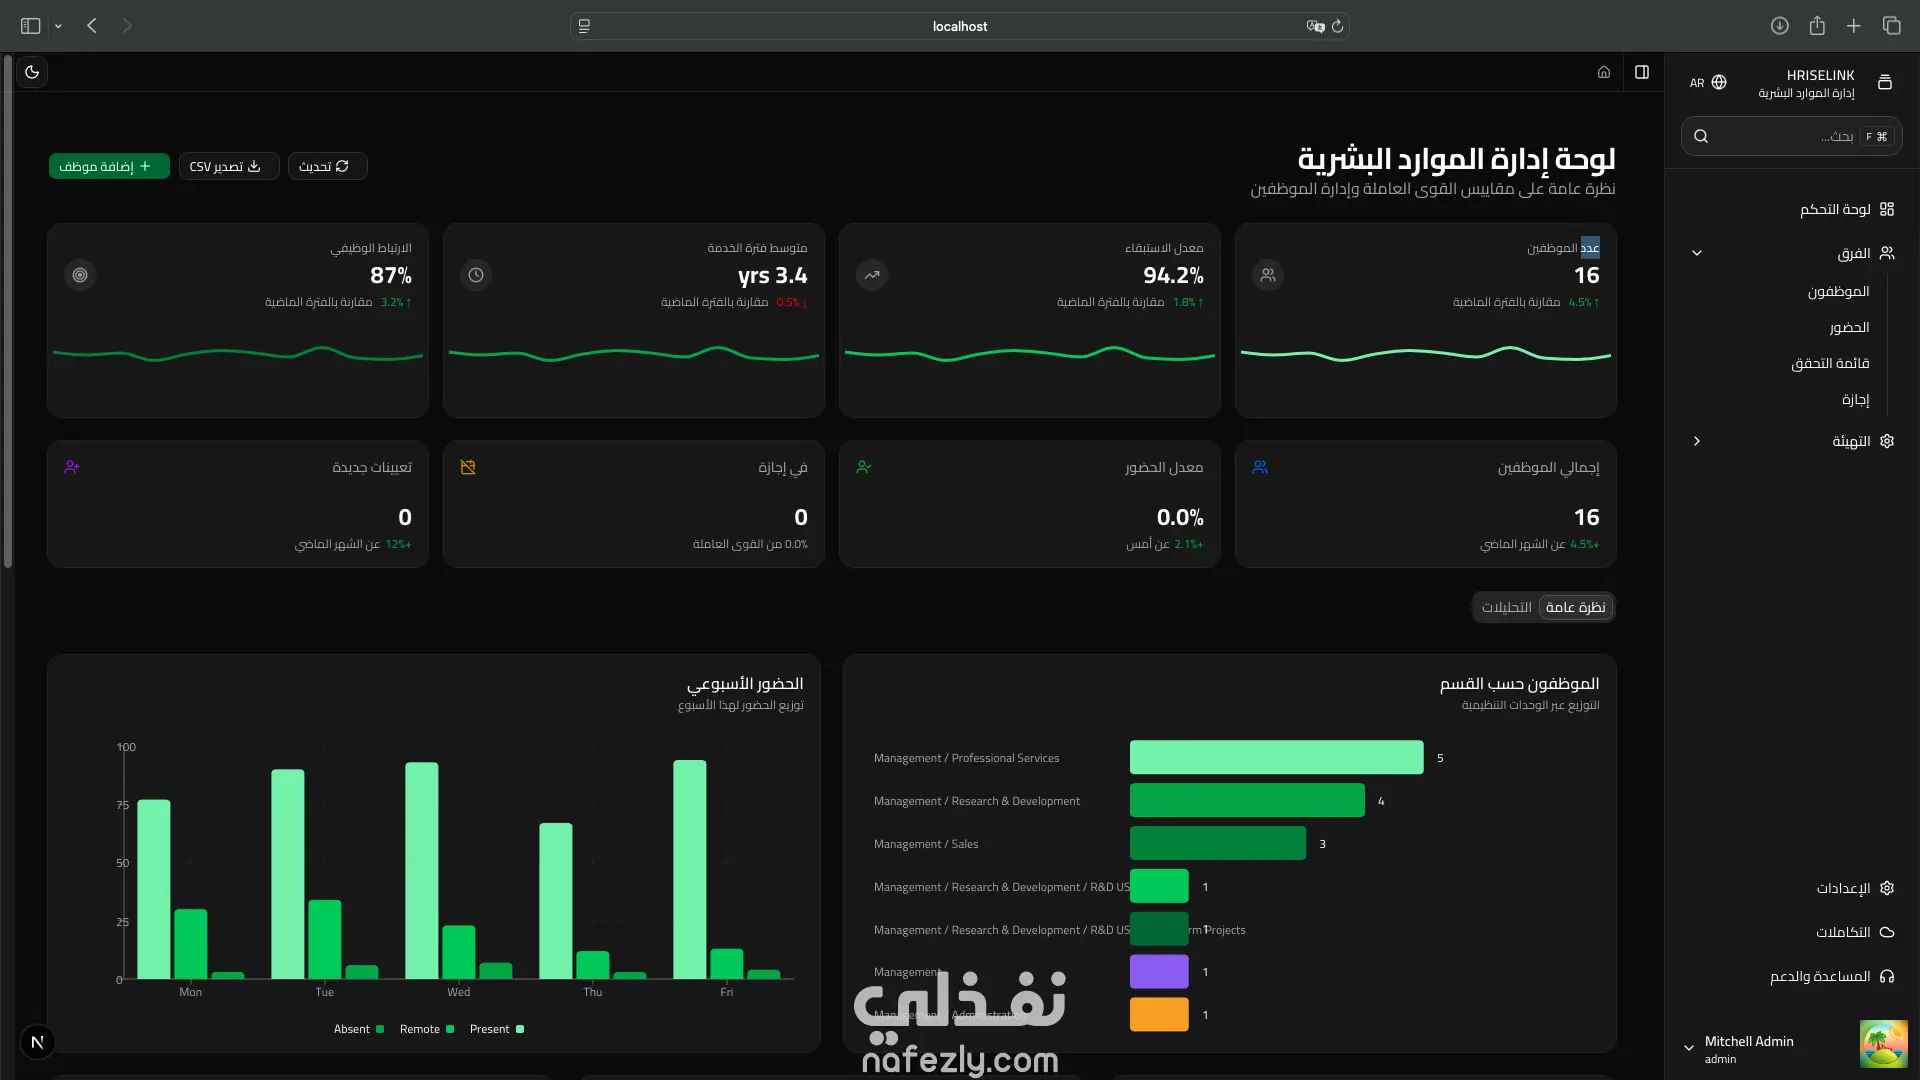Toggle Absent legend item

point(359,1029)
